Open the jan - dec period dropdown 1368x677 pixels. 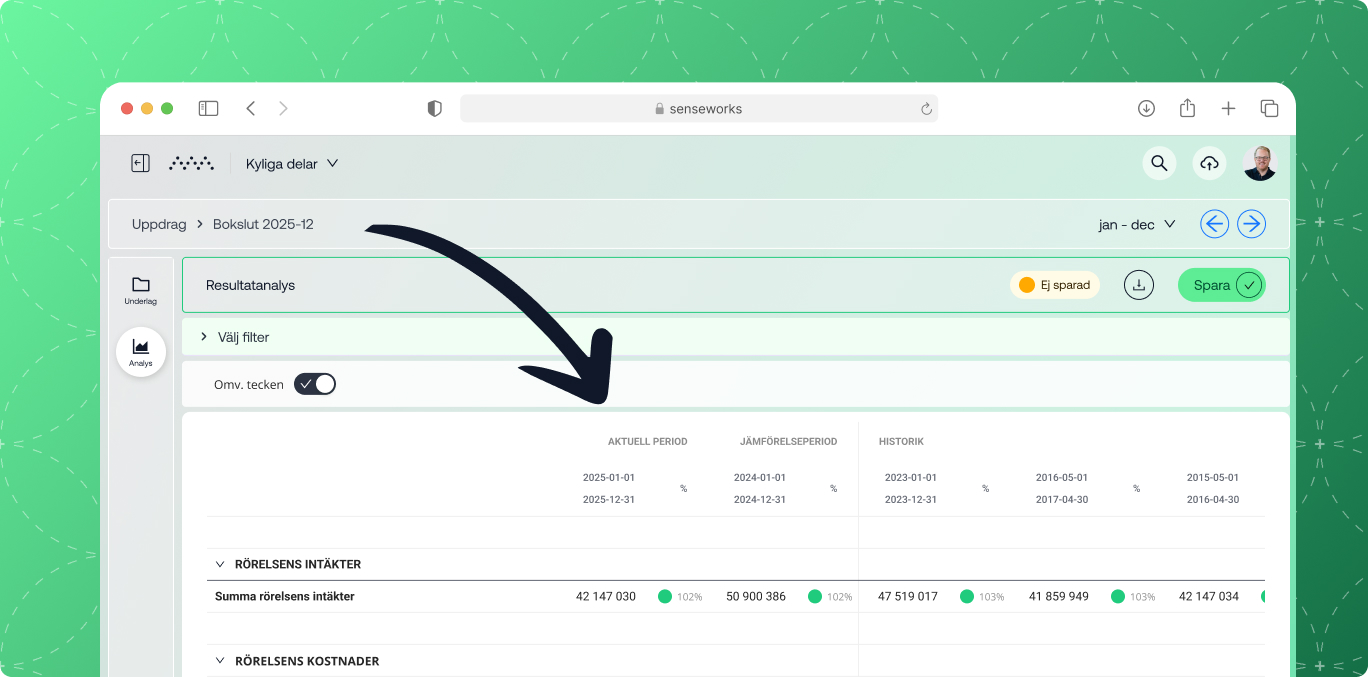[1137, 224]
